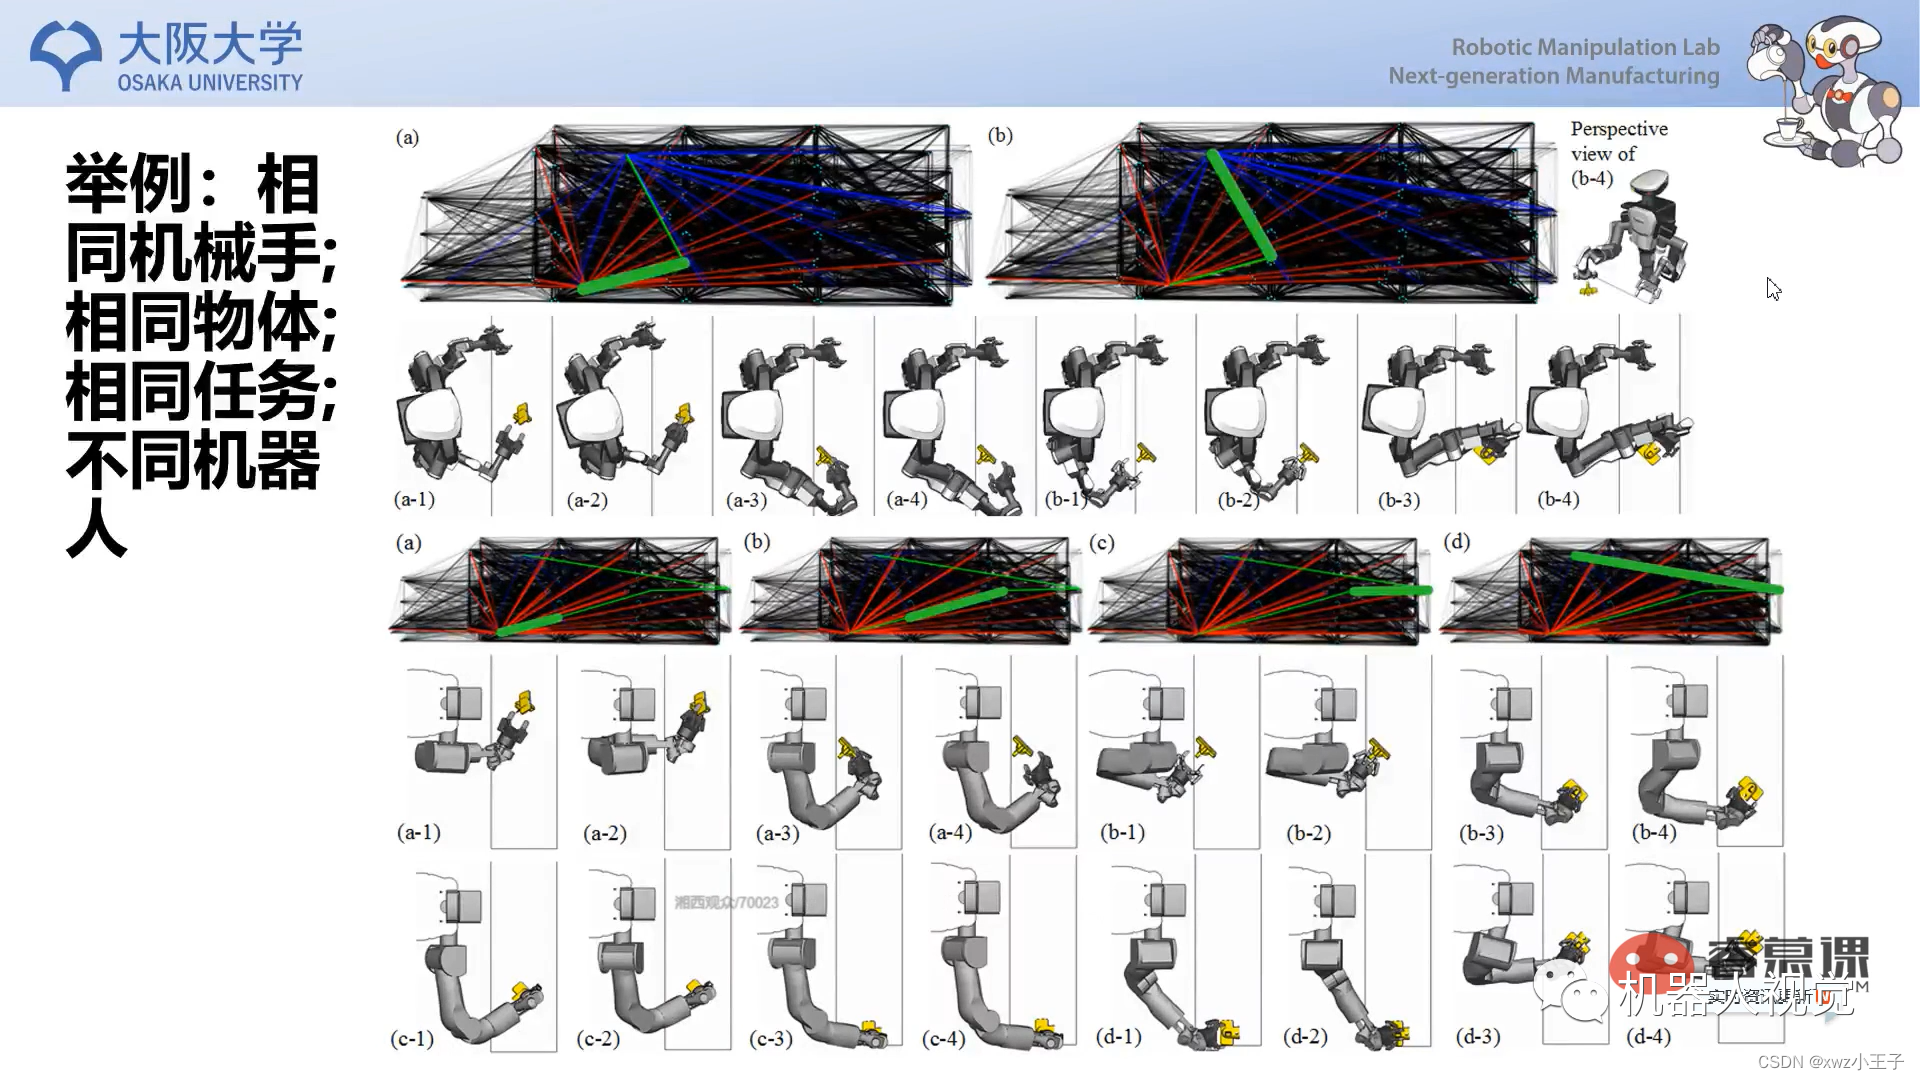Click the thick green edge in top graph (b)
This screenshot has height=1080, width=1920.
coord(1241,206)
